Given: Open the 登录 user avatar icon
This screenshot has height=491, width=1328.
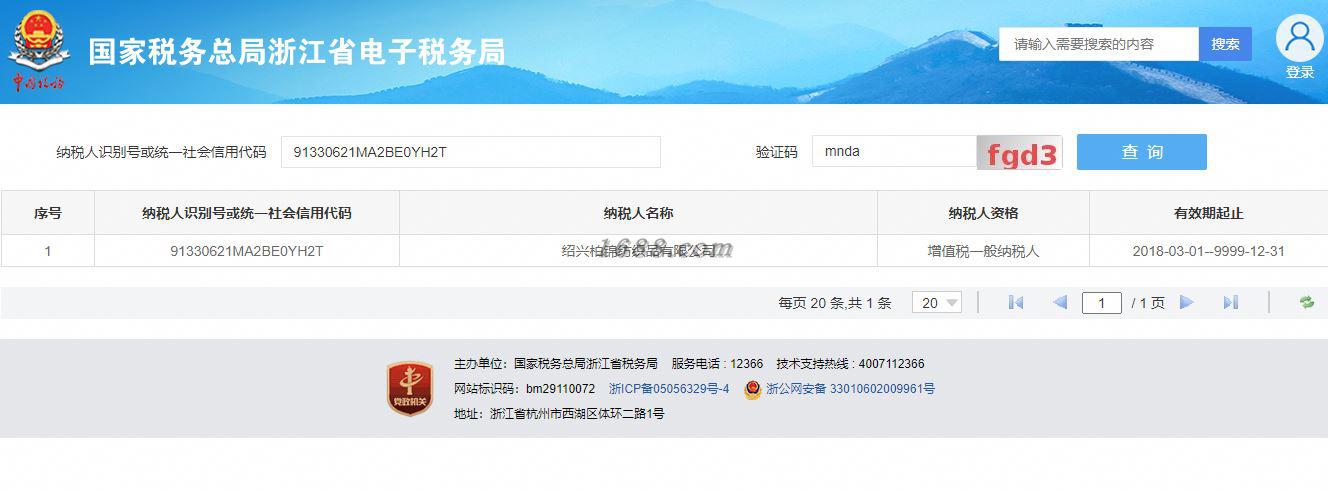Looking at the screenshot, I should pos(1299,39).
